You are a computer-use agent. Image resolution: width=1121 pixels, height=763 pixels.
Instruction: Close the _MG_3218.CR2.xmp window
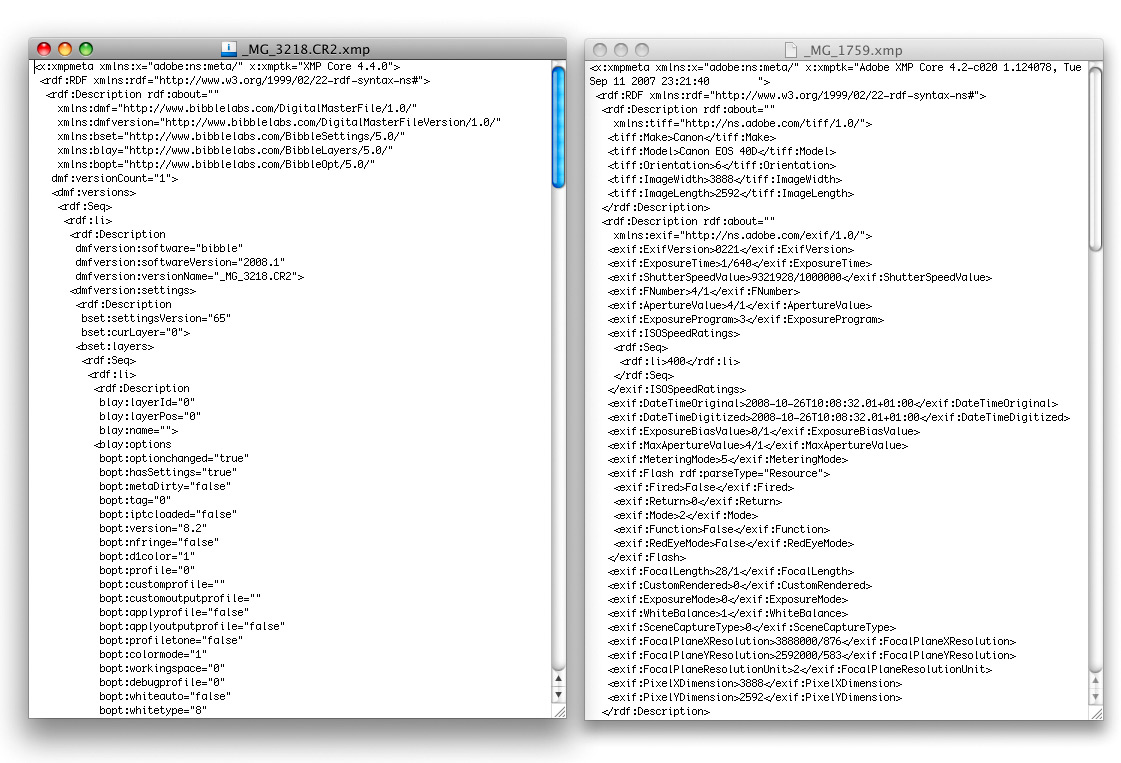point(44,49)
